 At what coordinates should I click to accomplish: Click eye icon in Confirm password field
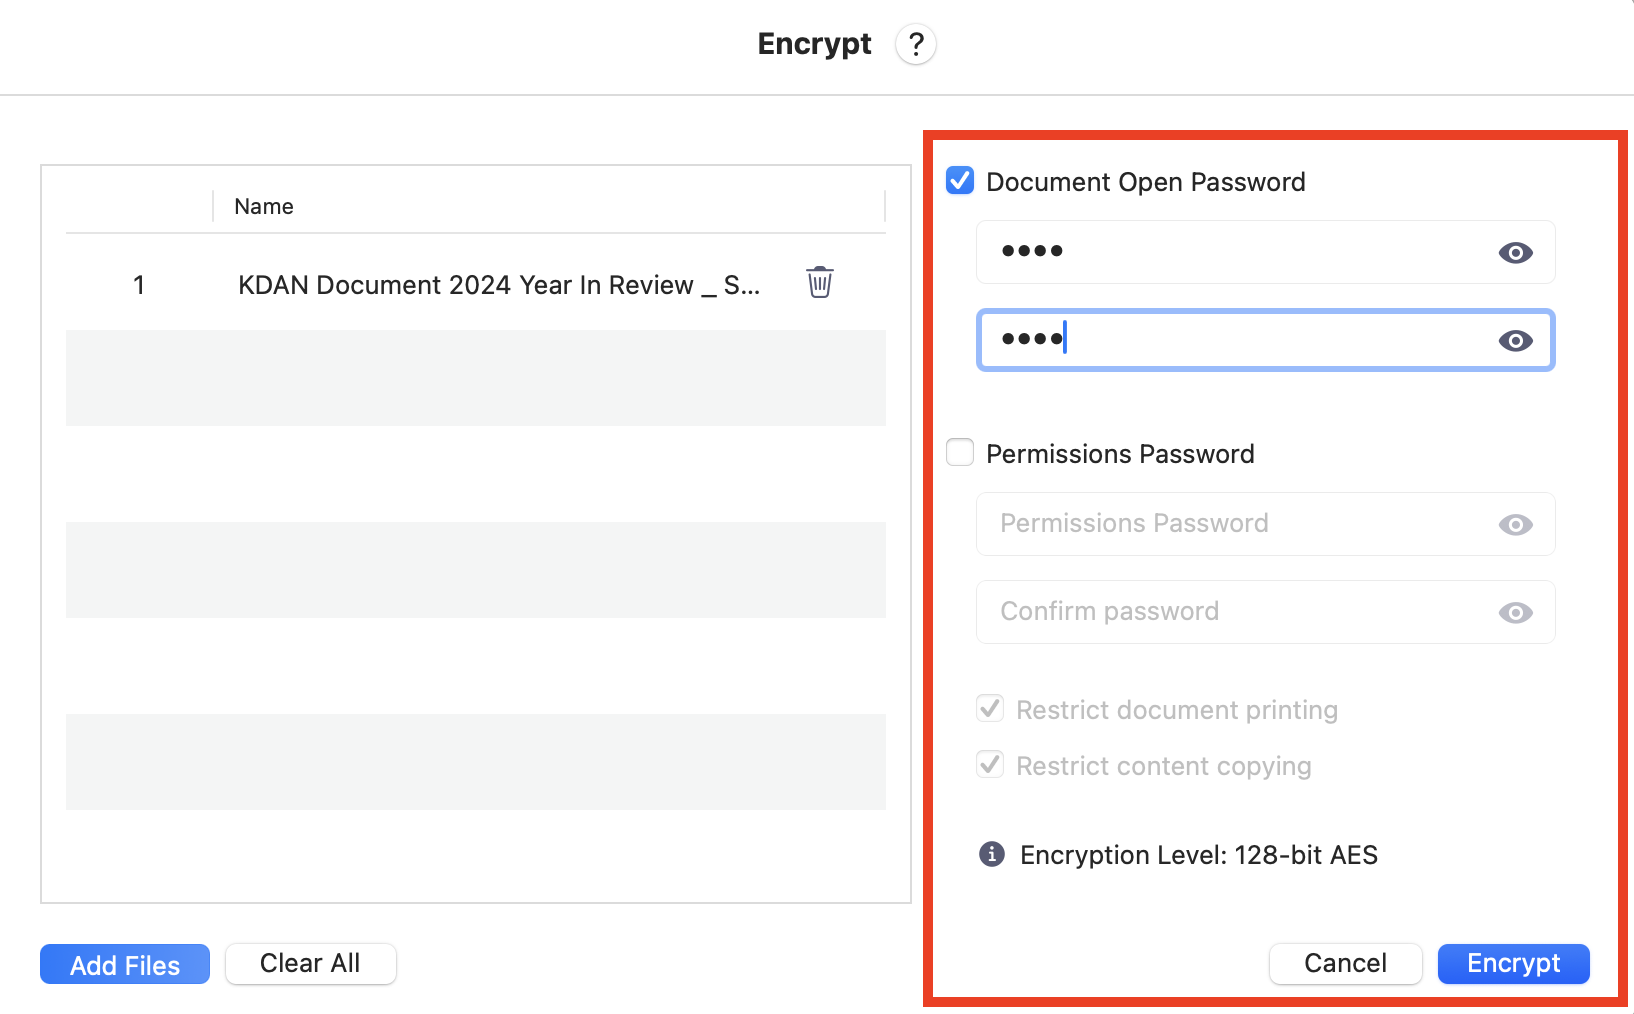pos(1515,613)
